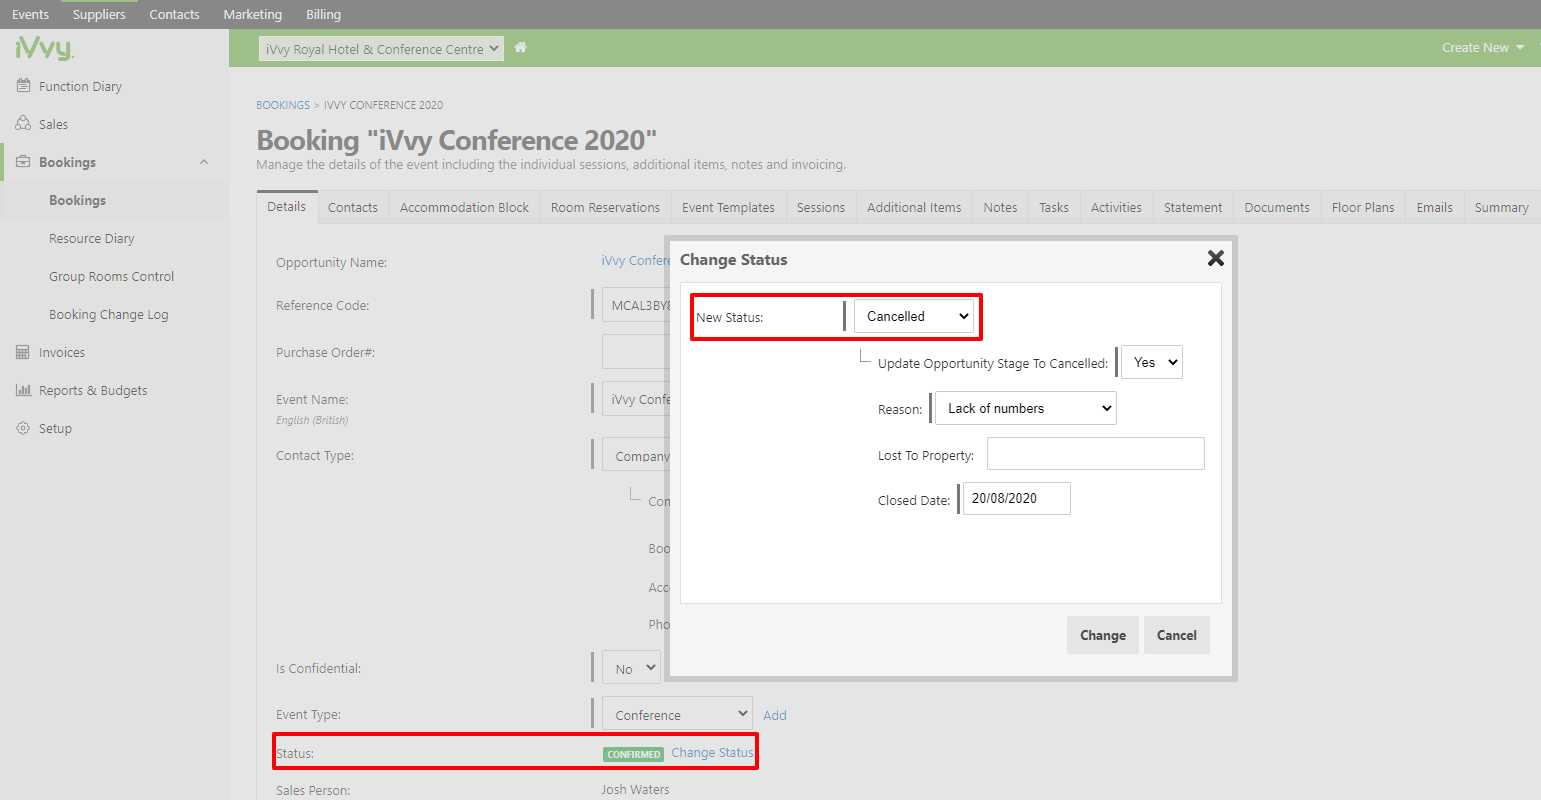Click the Bookings briefcase icon
Screen dimensions: 1541x800
click(23, 162)
